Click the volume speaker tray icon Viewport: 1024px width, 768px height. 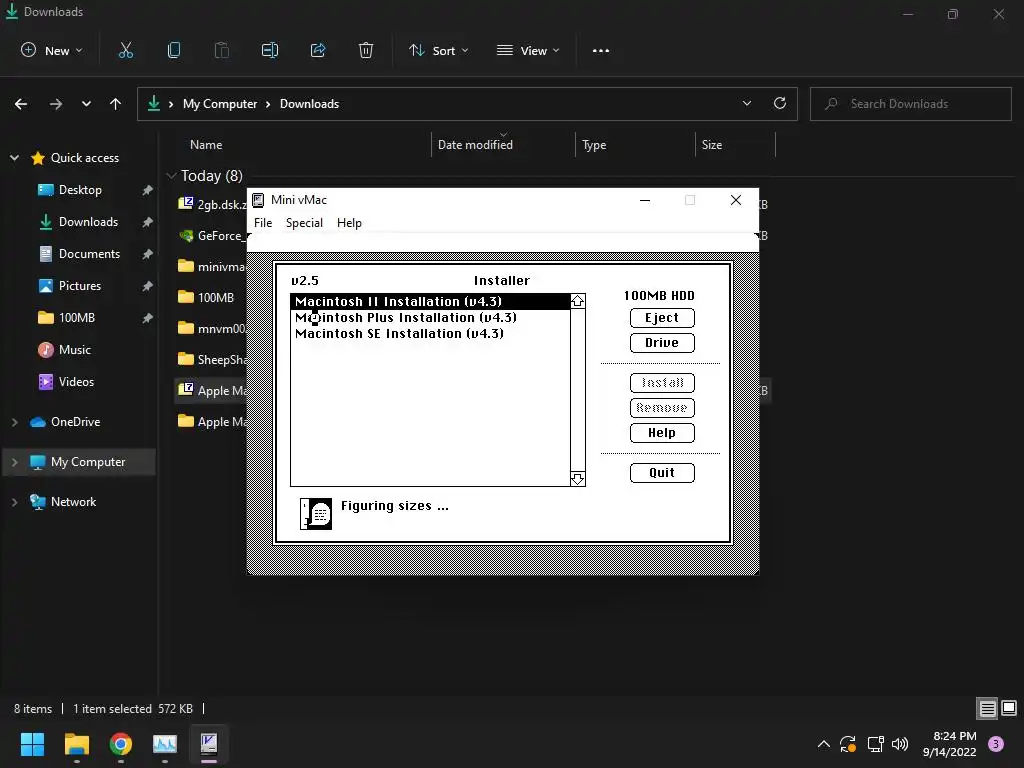click(x=900, y=744)
